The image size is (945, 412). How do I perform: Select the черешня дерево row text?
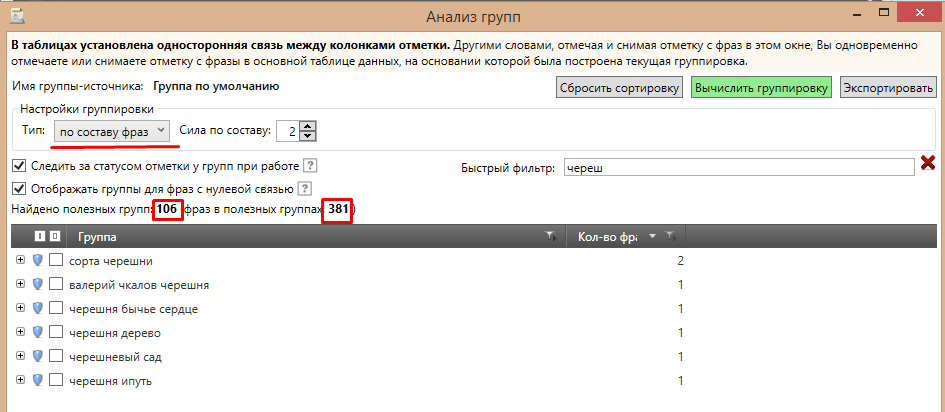[115, 334]
